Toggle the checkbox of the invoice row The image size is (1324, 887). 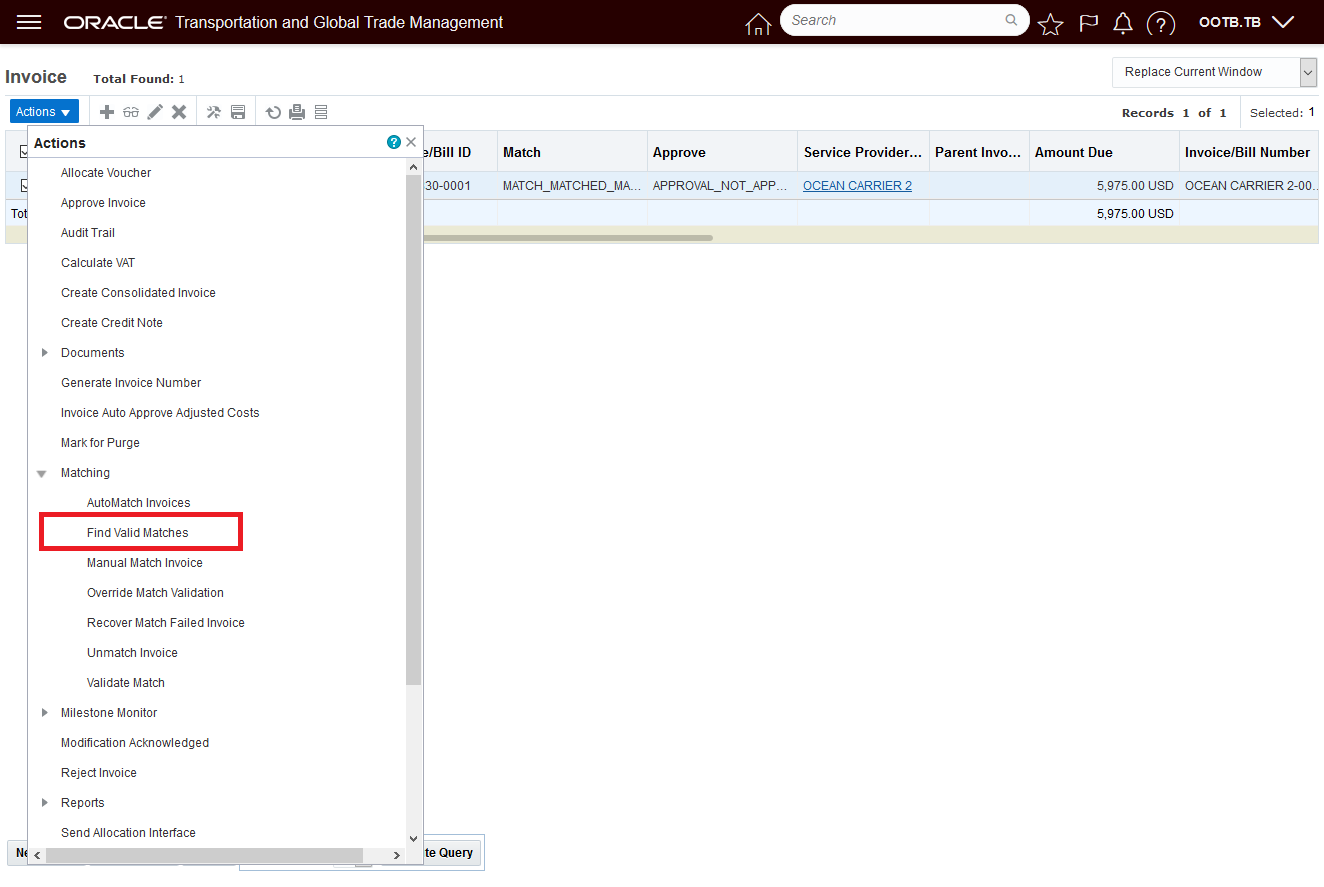pos(26,185)
